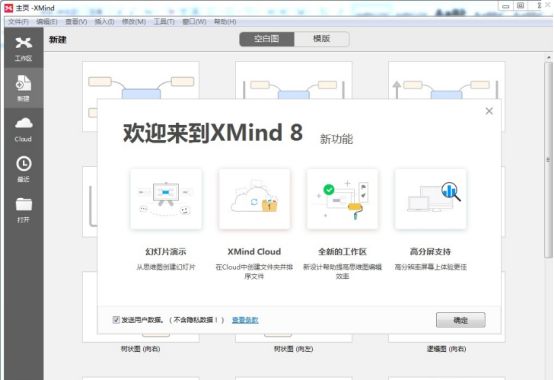
Task: Open the 帮助(H) menu
Action: pos(225,22)
